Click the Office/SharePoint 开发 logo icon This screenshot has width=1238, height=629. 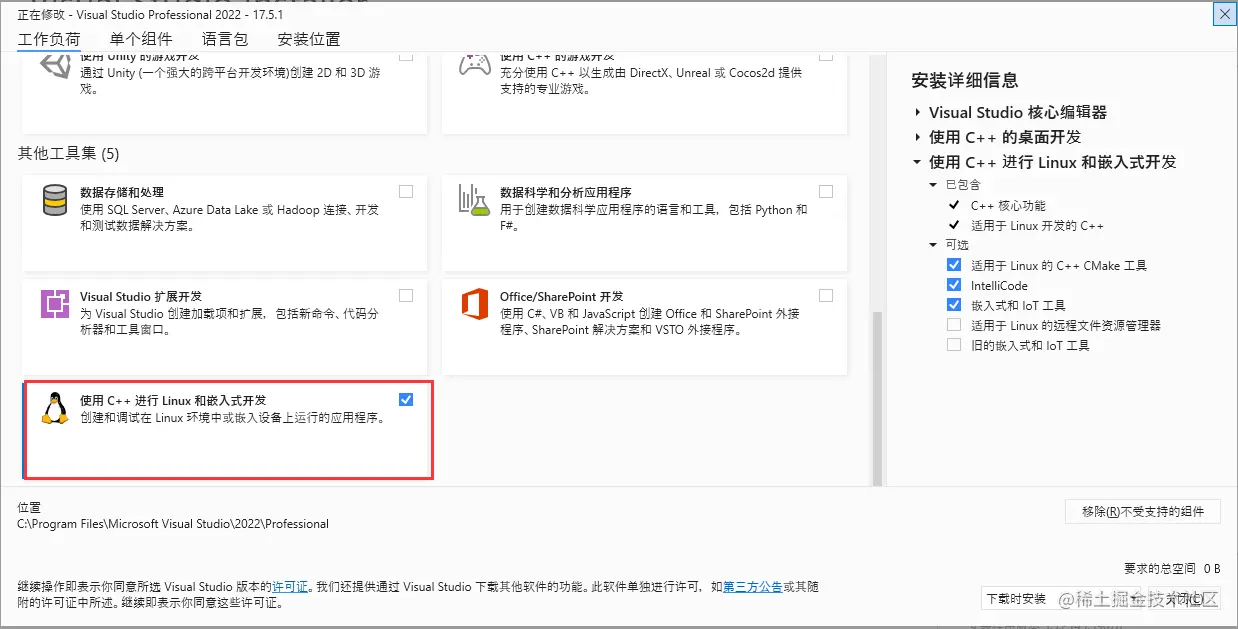474,304
